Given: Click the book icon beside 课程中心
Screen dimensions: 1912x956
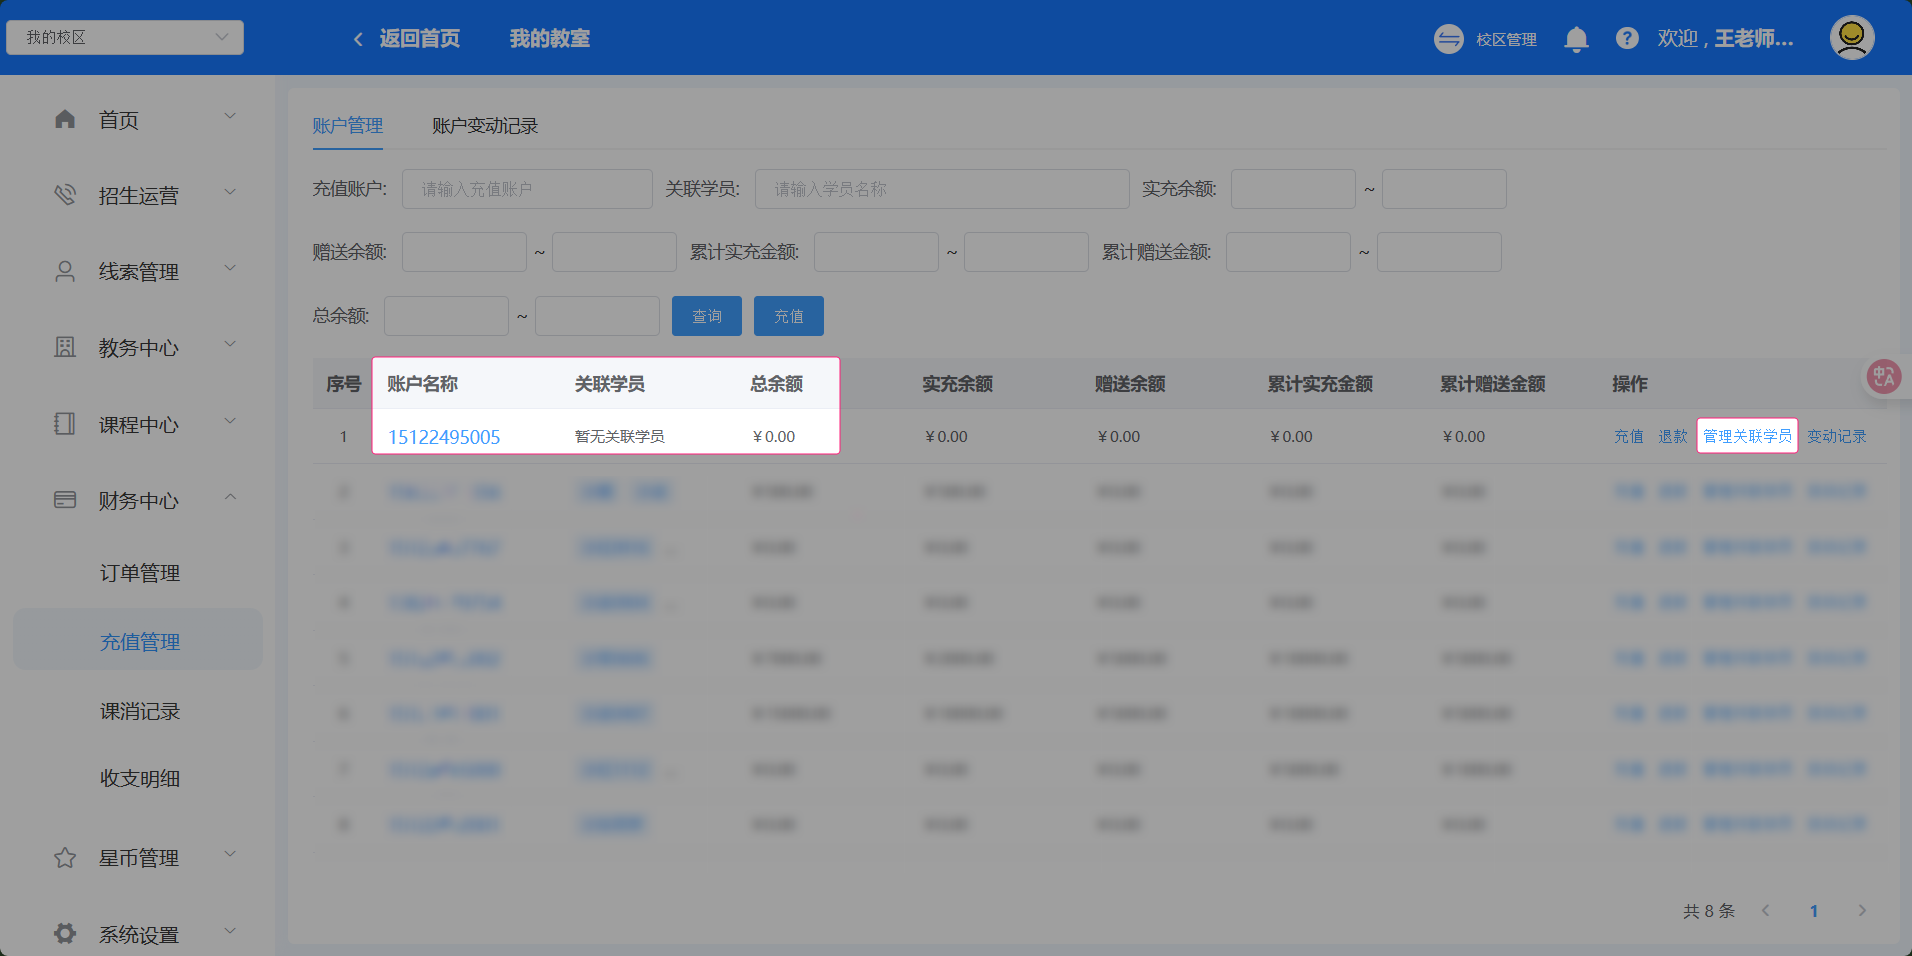Looking at the screenshot, I should point(65,424).
